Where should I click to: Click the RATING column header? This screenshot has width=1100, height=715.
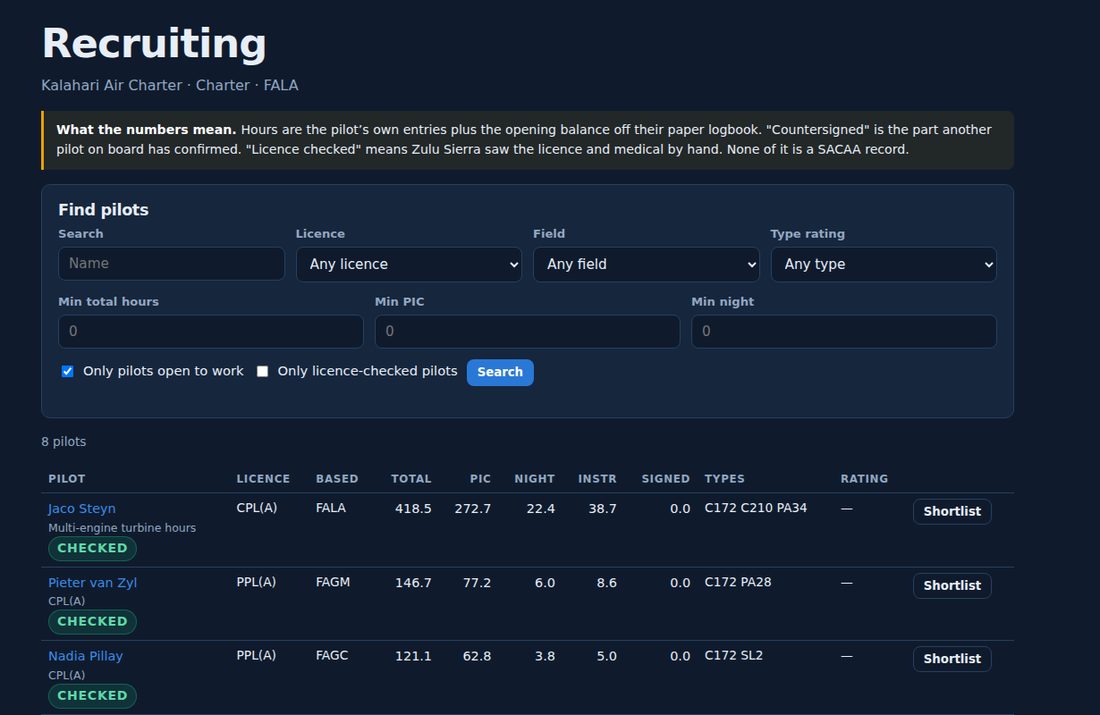tap(864, 479)
